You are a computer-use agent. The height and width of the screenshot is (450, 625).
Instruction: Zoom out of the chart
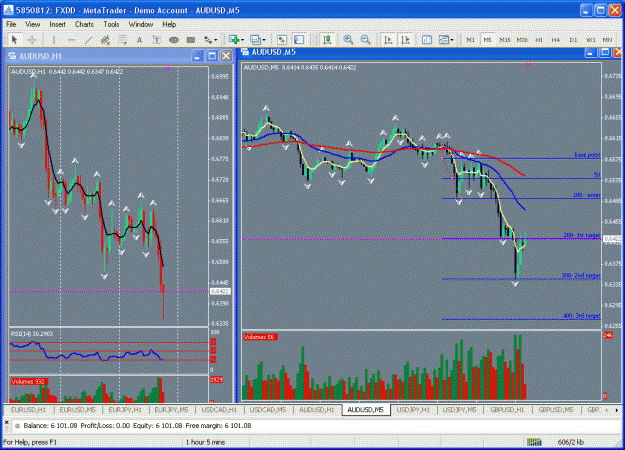[366, 40]
